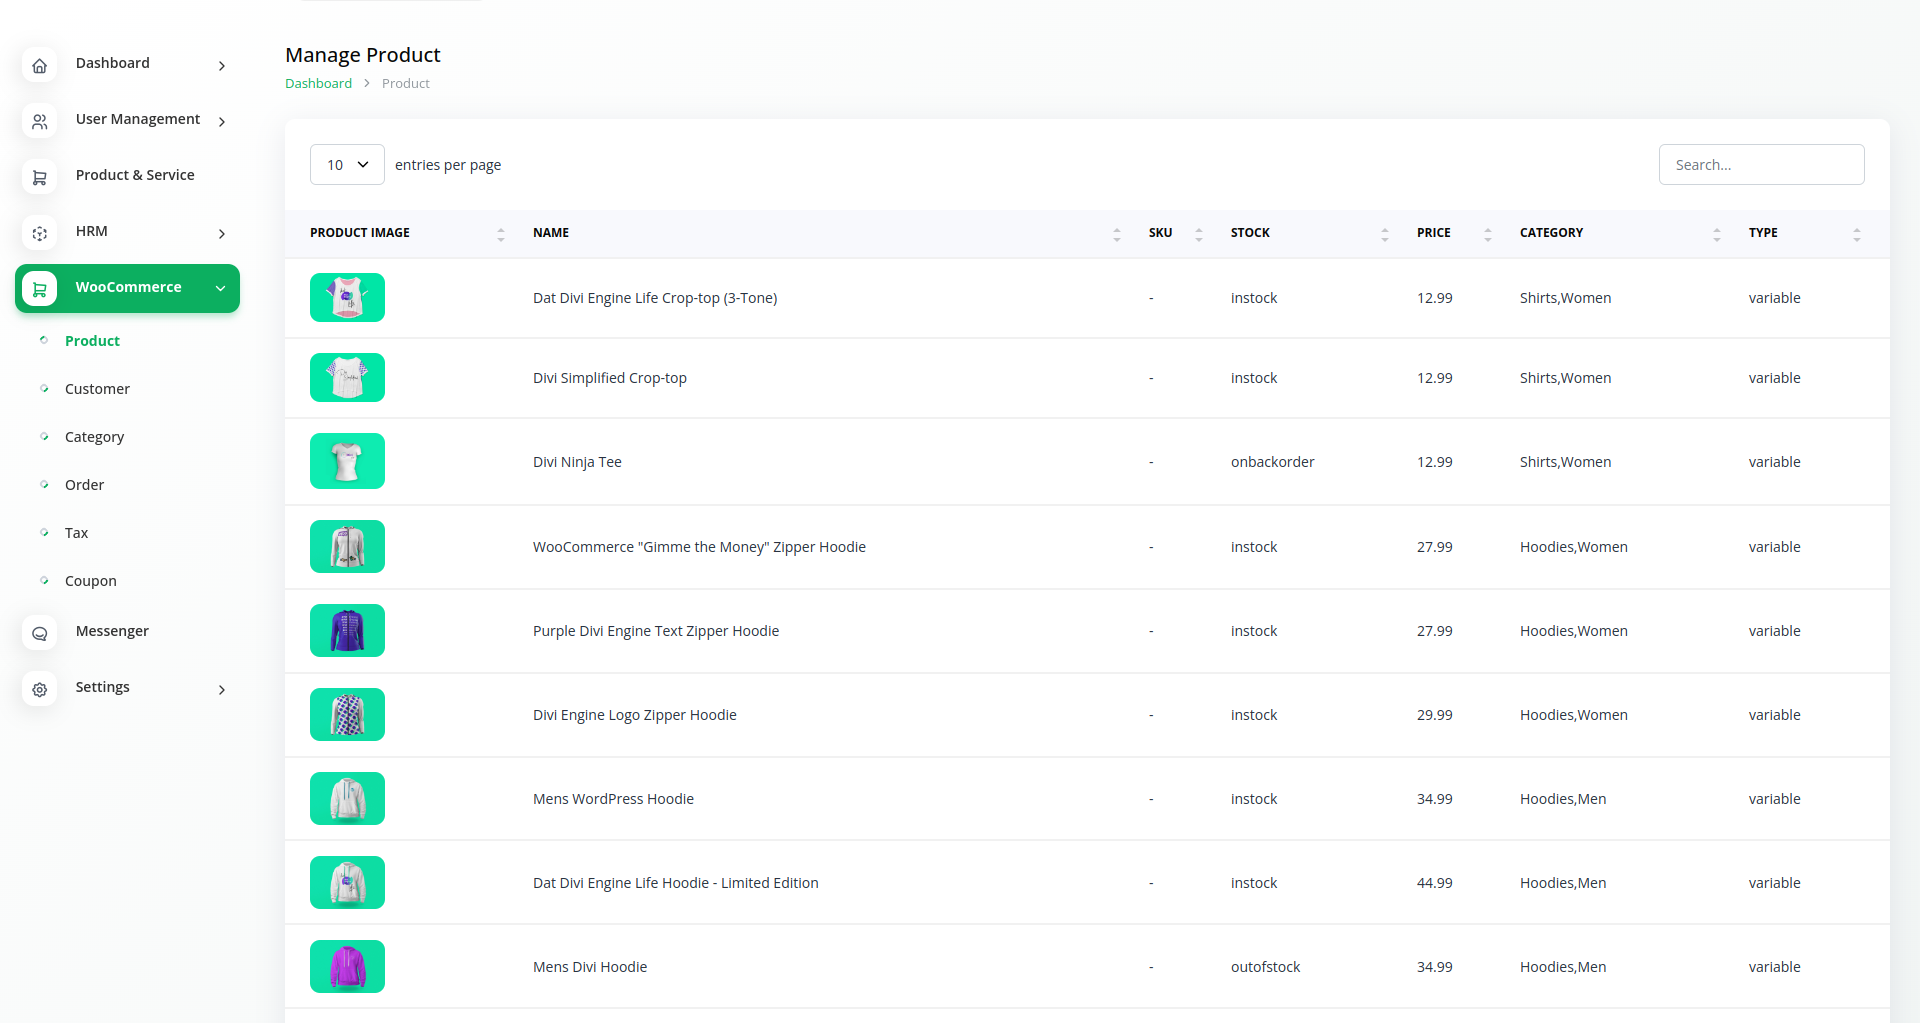Click the User Management people icon
The image size is (1920, 1023).
[40, 122]
